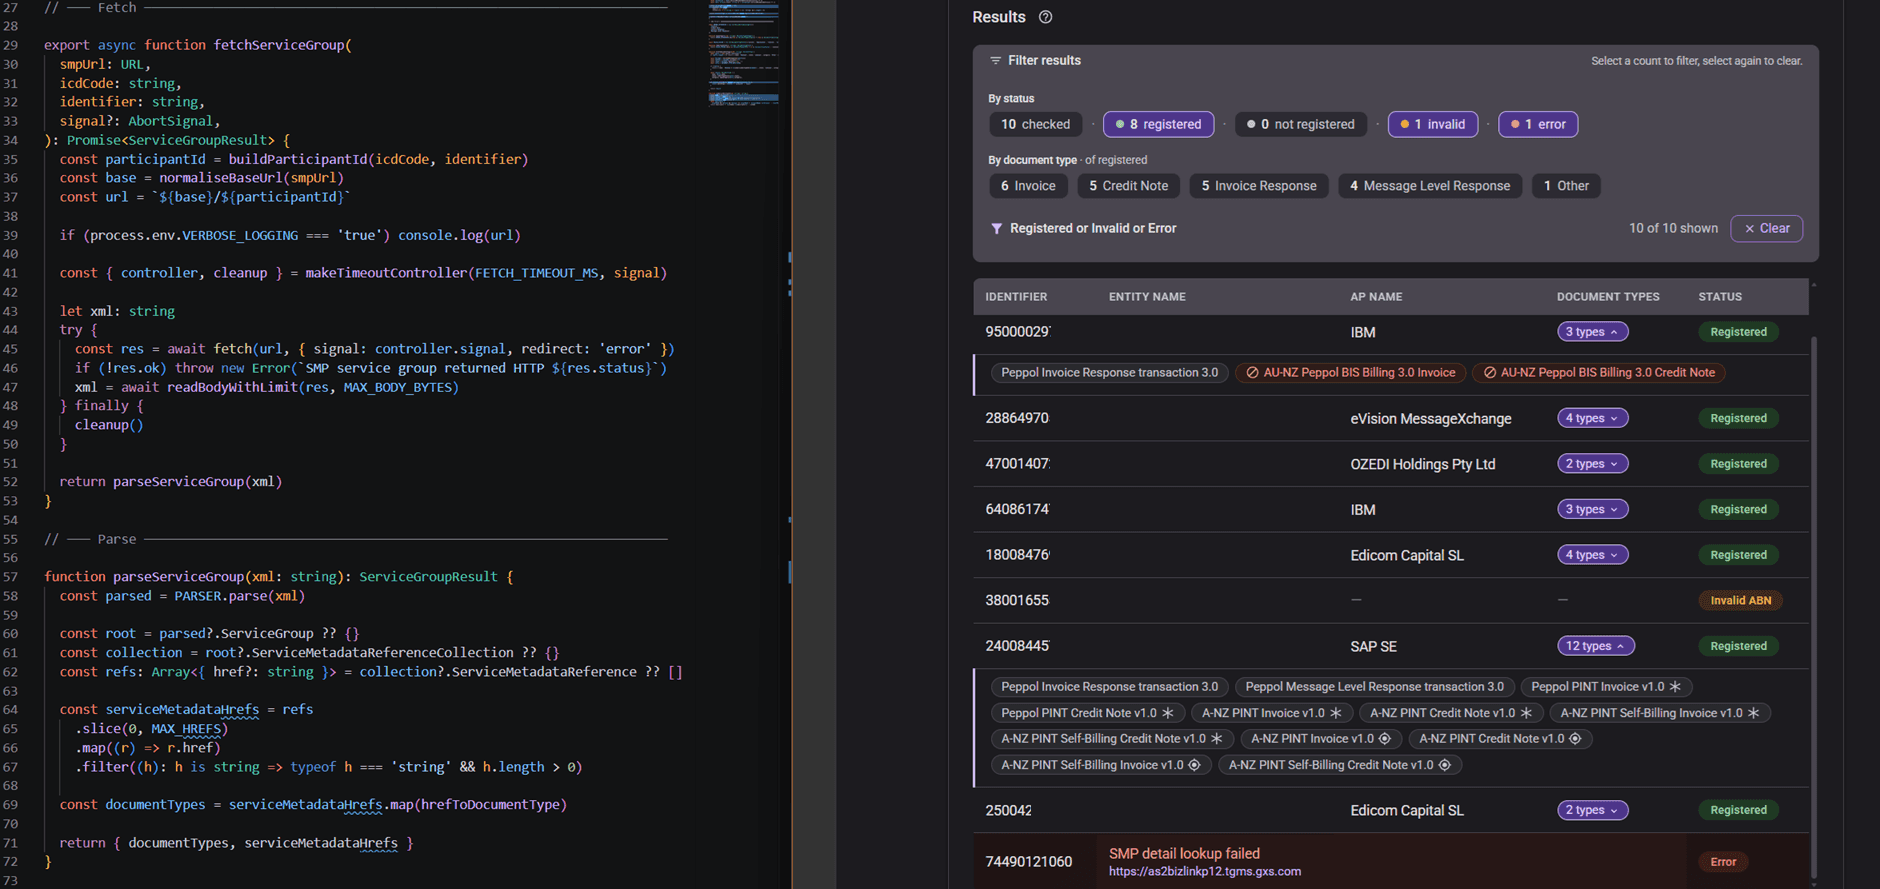Expand 2 types for OZEDI Holdings Pty Ltd
This screenshot has width=1880, height=889.
[1592, 464]
